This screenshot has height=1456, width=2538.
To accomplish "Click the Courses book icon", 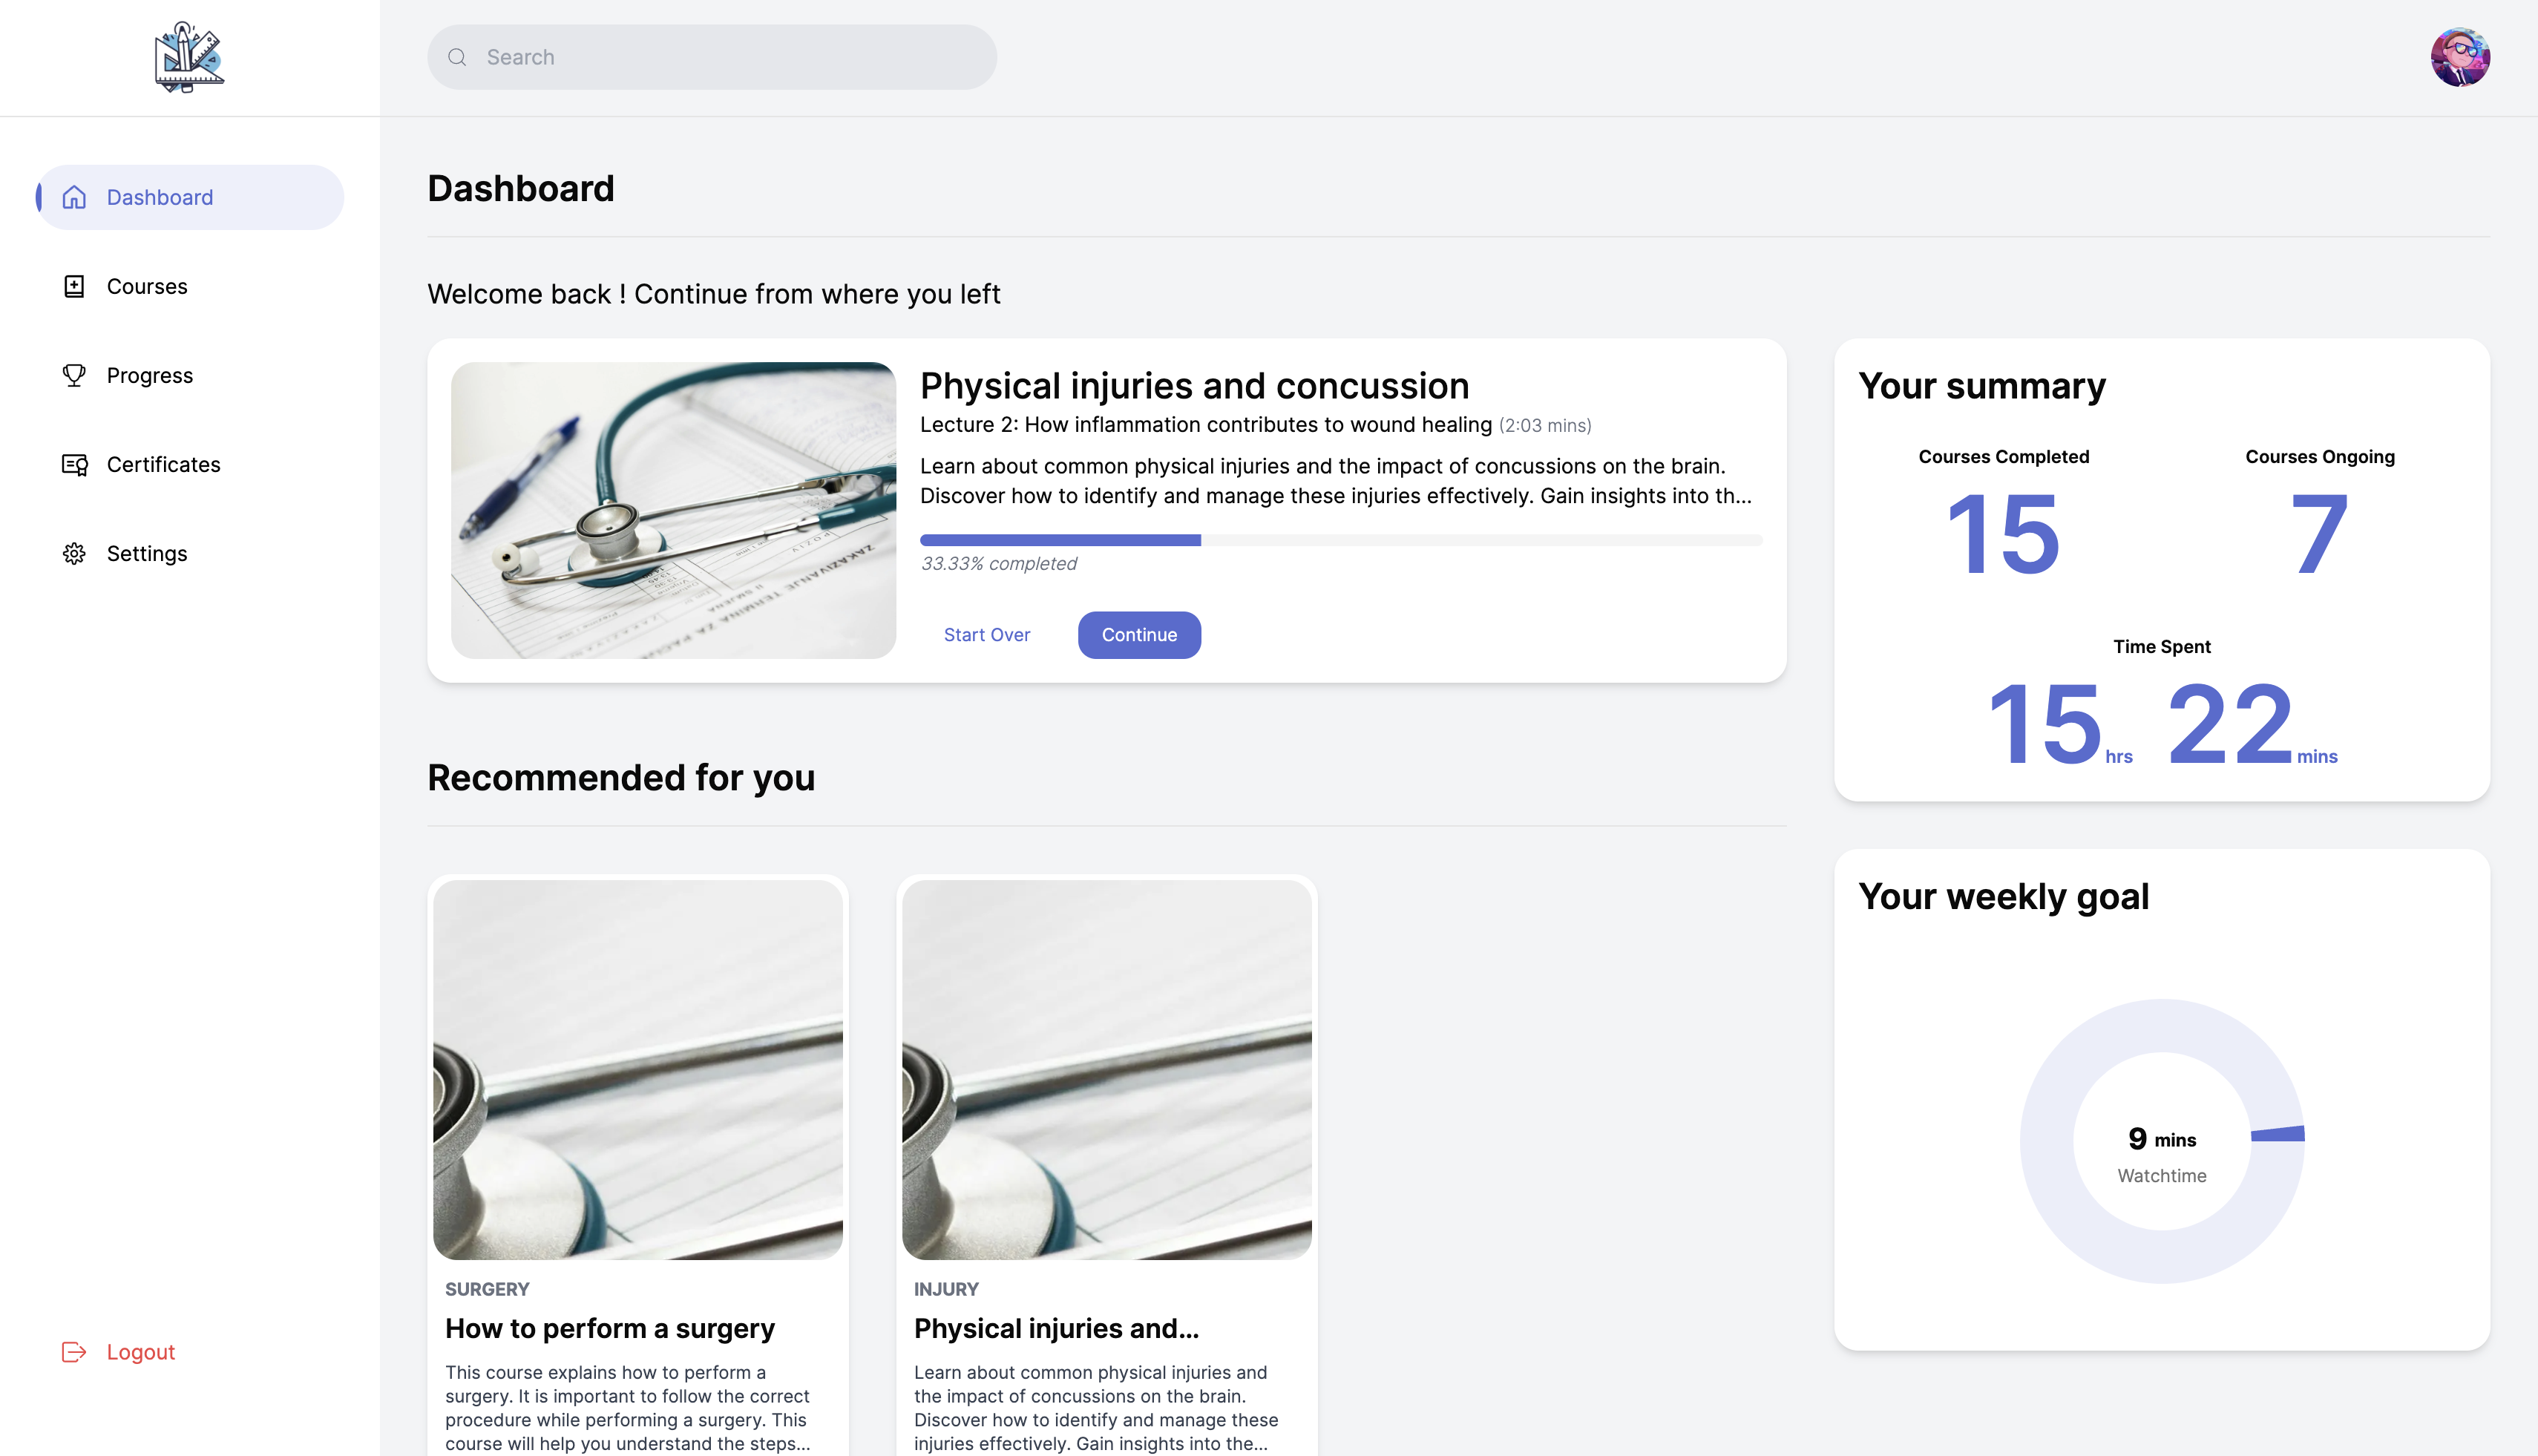I will click(x=74, y=286).
